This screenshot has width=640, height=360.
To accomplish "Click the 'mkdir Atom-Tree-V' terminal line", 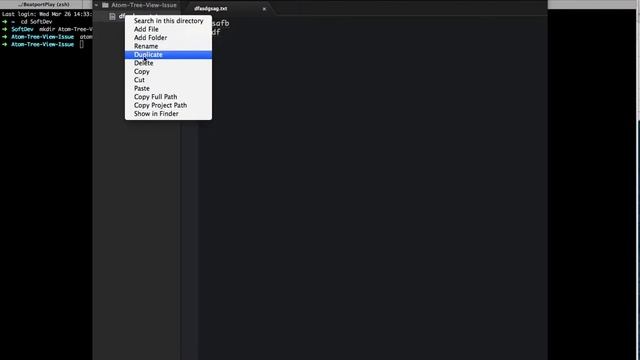I will [x=46, y=29].
